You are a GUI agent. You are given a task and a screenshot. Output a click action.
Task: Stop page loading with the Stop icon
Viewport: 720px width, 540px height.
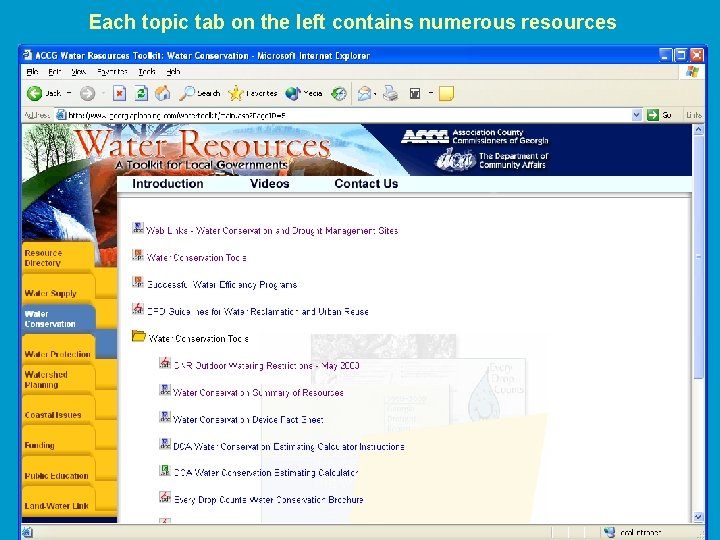coord(119,94)
